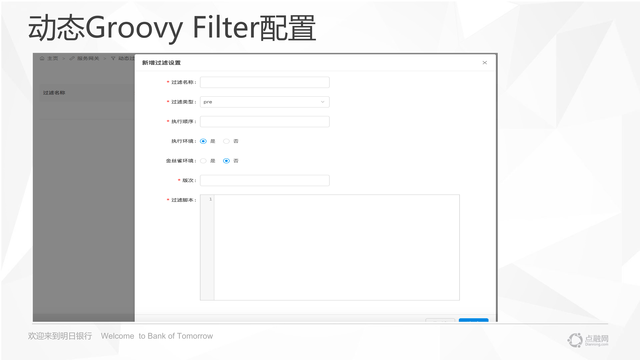Click line number 1 in script editor gutter
Image resolution: width=640 pixels, height=360 pixels.
click(211, 199)
